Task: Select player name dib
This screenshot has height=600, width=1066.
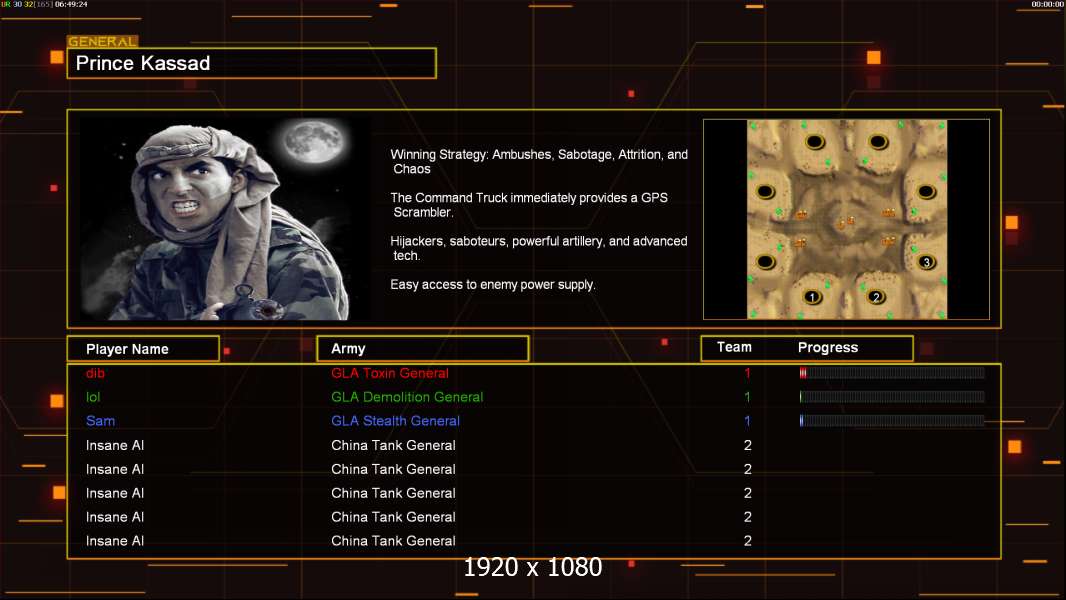Action: [95, 373]
